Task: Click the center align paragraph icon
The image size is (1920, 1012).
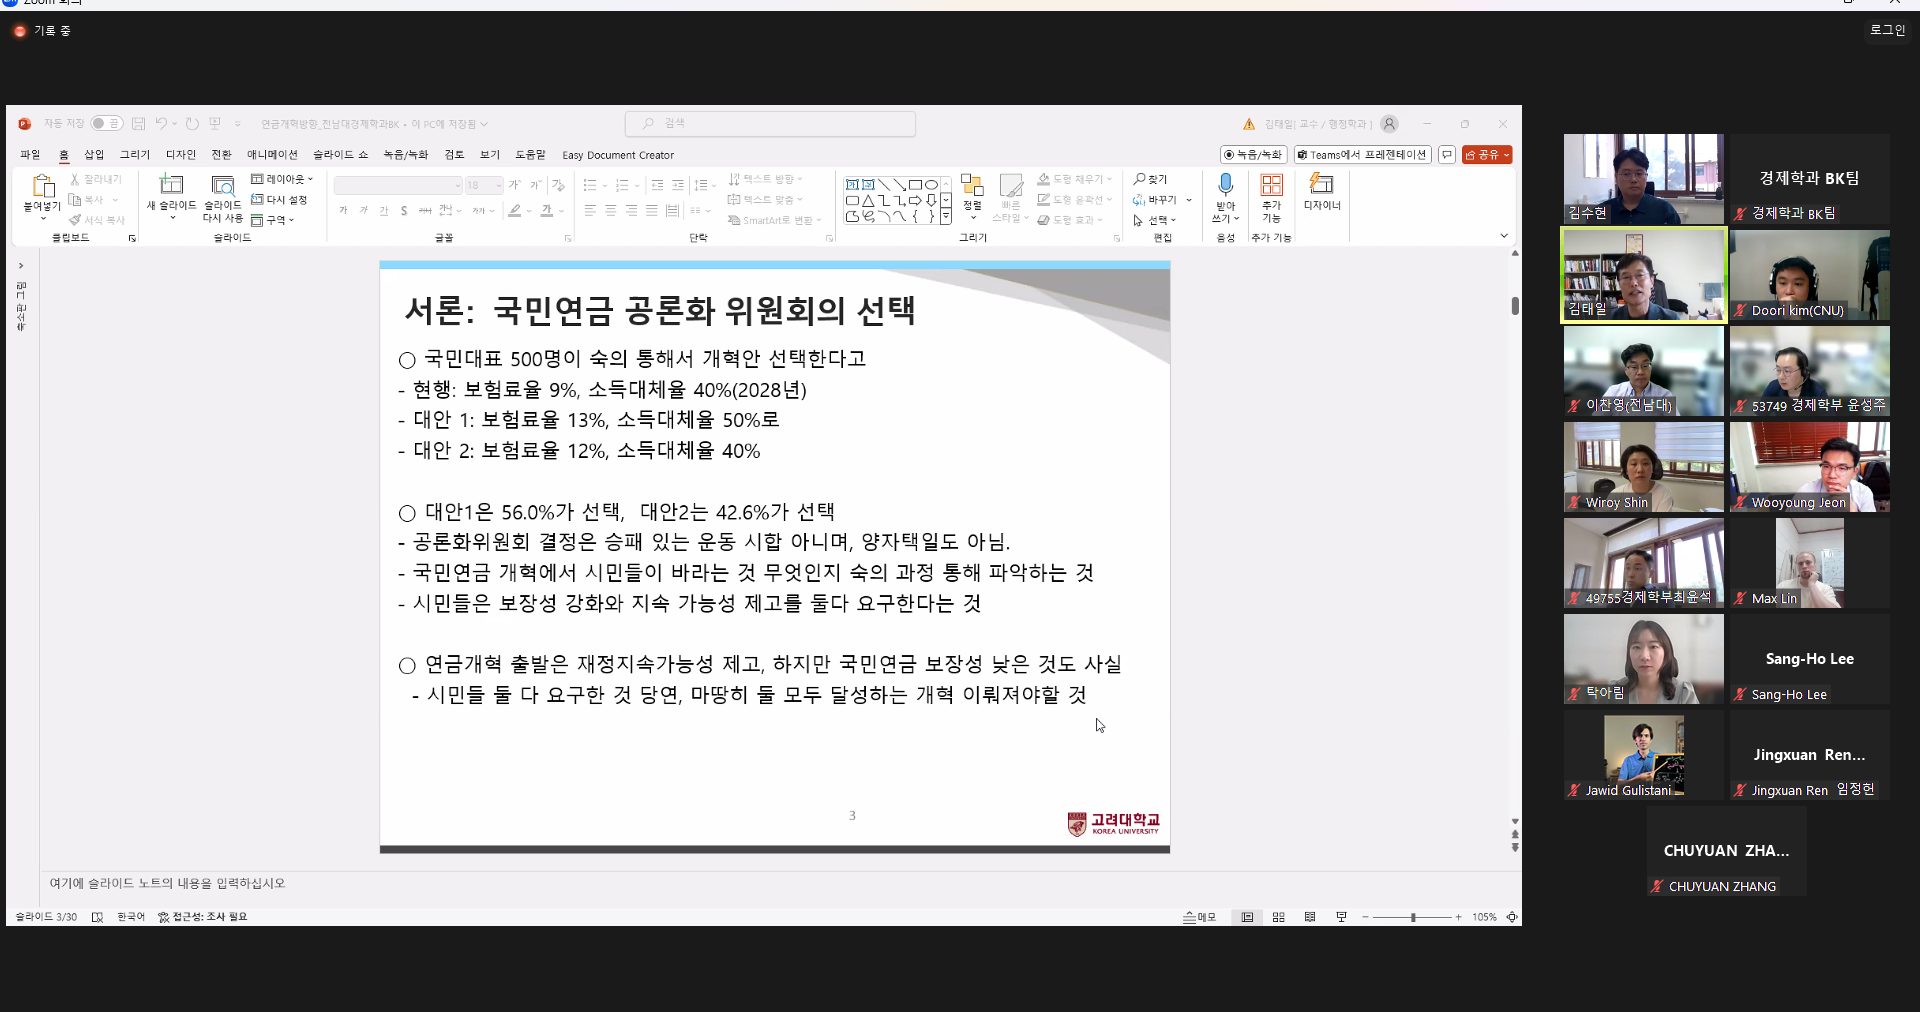Action: point(610,211)
